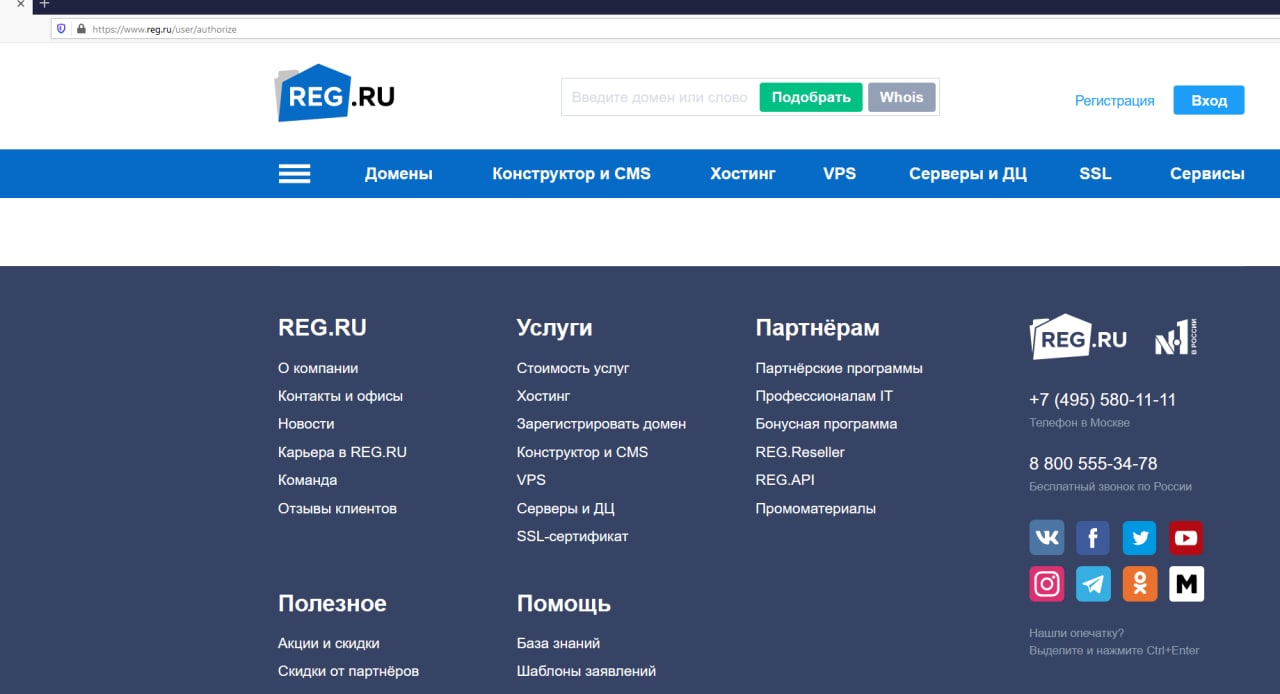Open footer link Карьера в REG.RU
The image size is (1280, 694).
coord(342,452)
